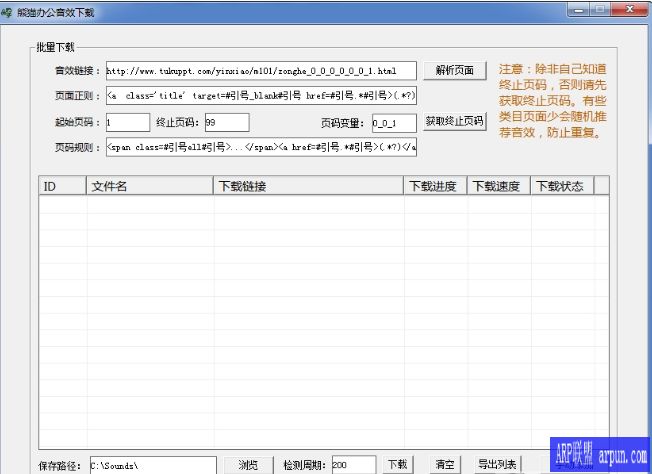Focus the 音效链接 URL input field
Screen dimensions: 652x474
261,71
